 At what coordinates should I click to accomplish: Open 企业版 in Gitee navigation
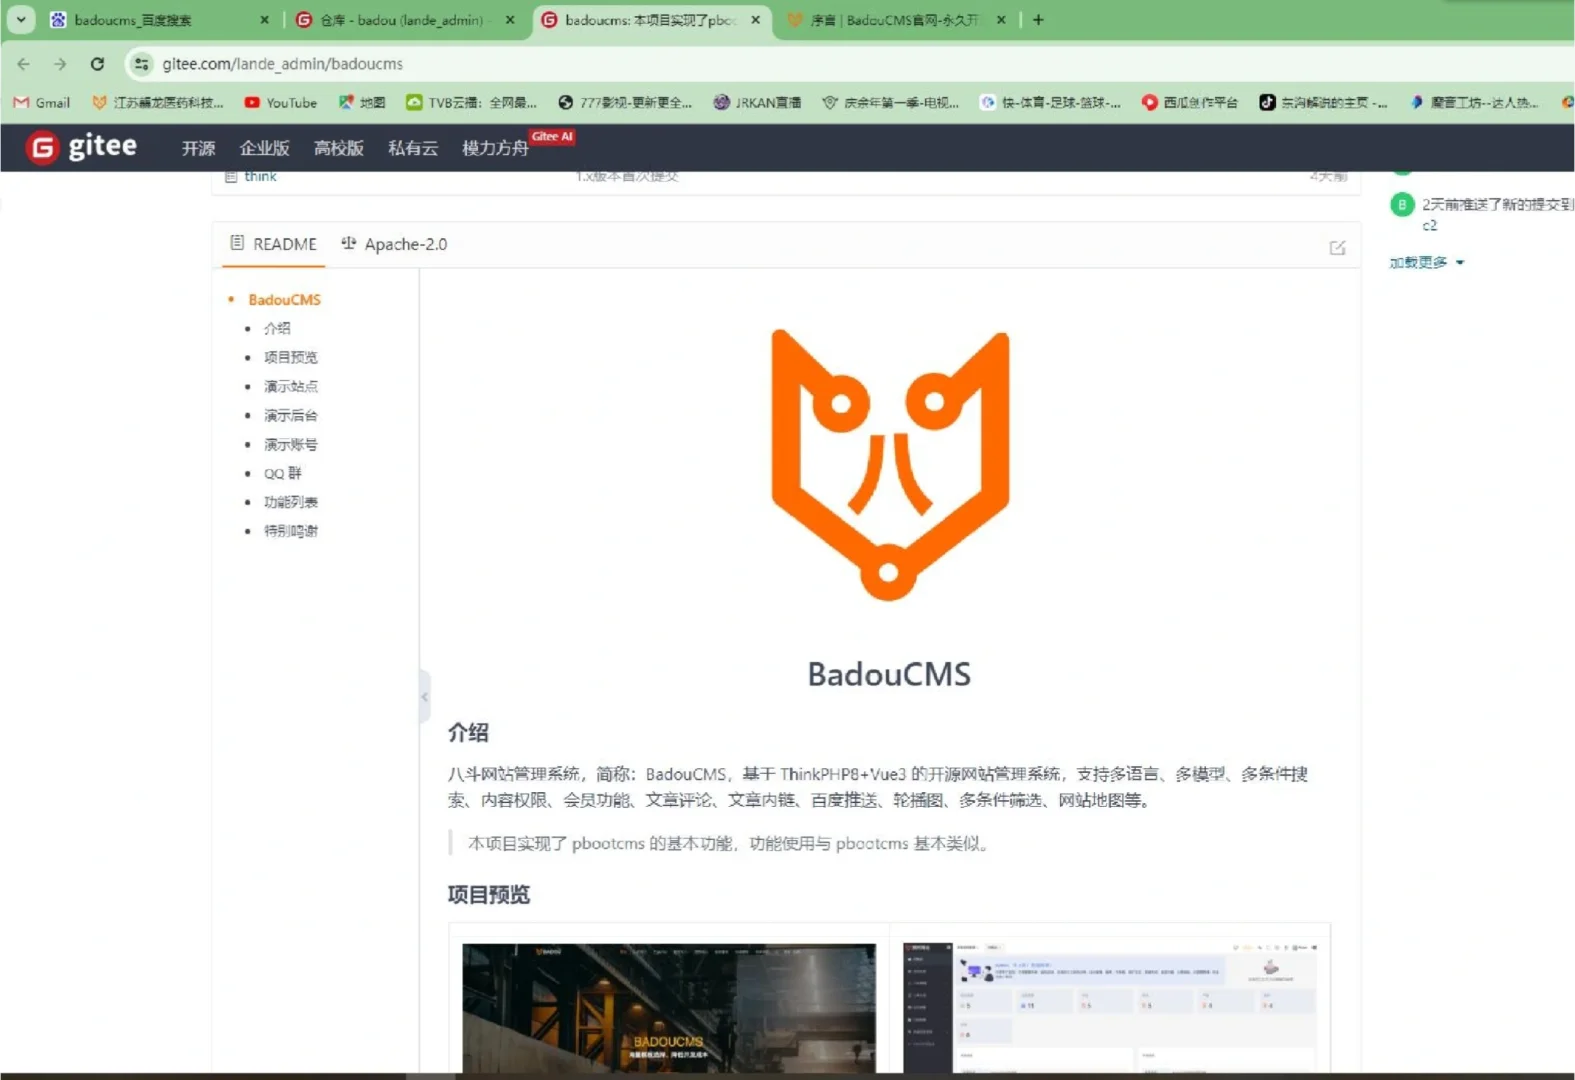coord(264,148)
